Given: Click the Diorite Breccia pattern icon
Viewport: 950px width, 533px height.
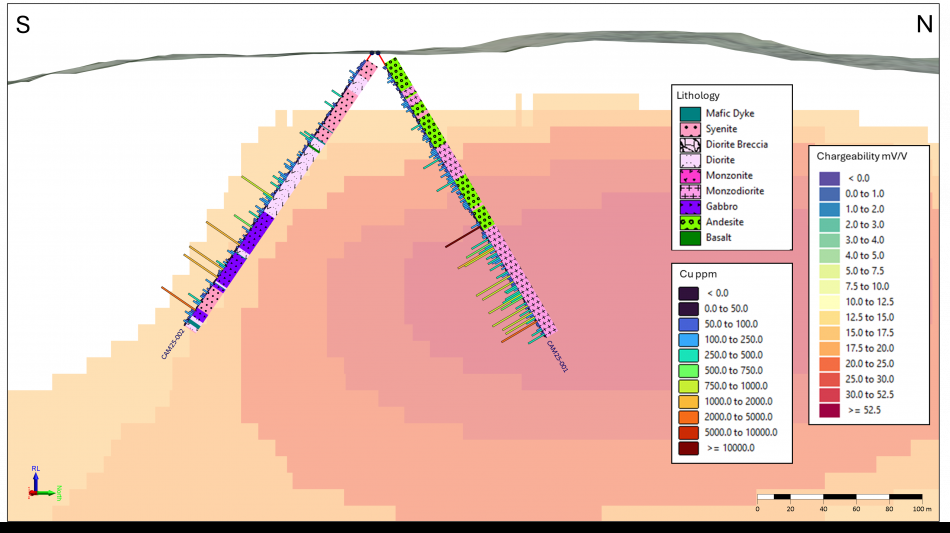Looking at the screenshot, I should coord(688,145).
